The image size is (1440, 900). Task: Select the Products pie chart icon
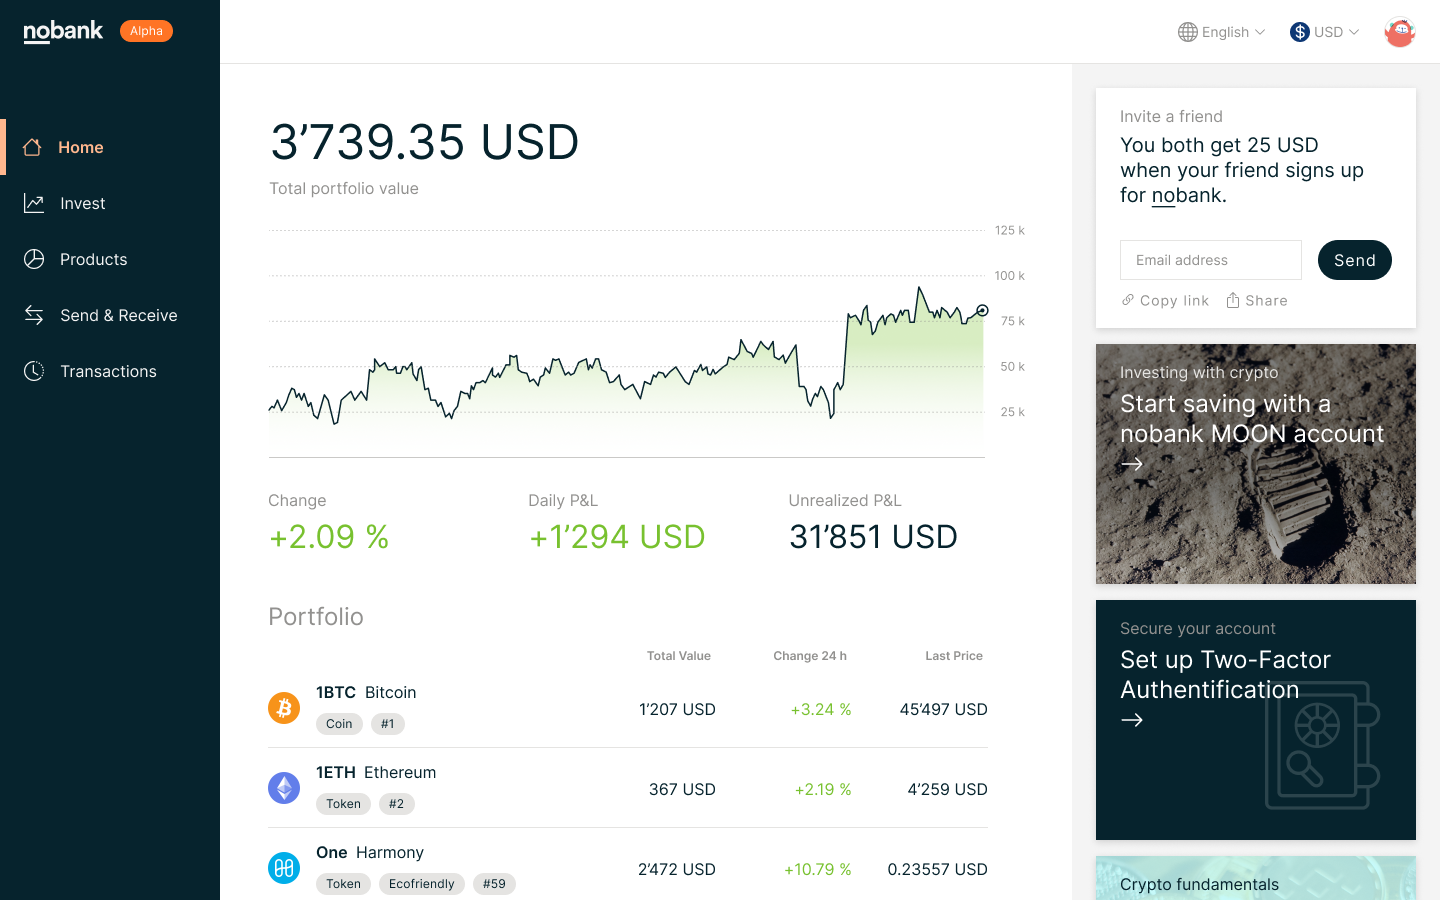[34, 259]
